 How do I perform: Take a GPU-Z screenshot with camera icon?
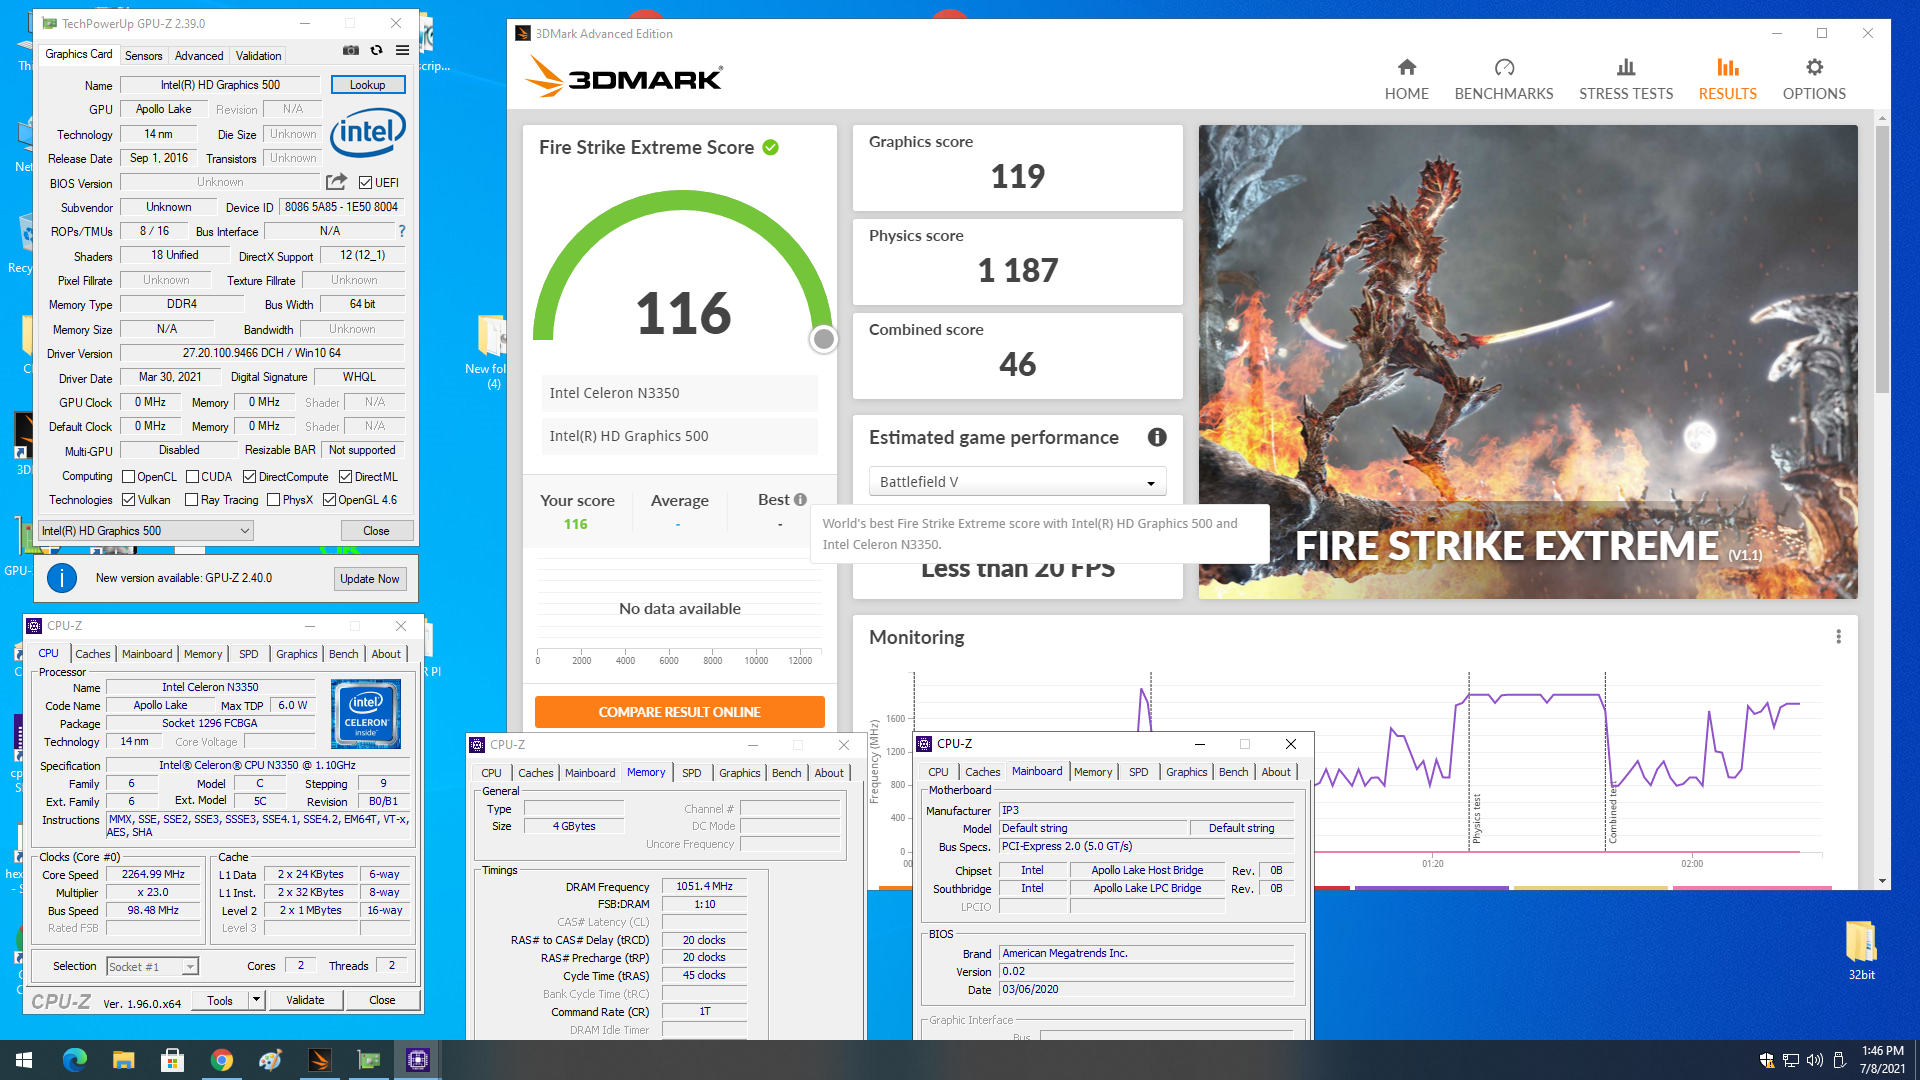click(351, 50)
